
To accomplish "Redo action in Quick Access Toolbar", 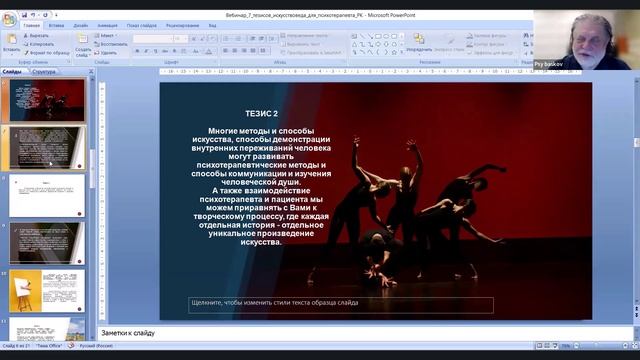I will [45, 15].
